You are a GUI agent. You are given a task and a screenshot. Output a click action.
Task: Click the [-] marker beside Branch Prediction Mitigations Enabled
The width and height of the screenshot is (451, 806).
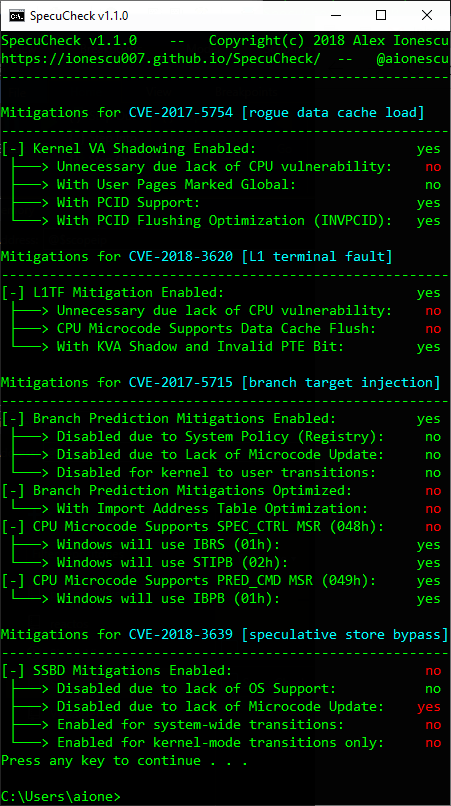coord(13,418)
